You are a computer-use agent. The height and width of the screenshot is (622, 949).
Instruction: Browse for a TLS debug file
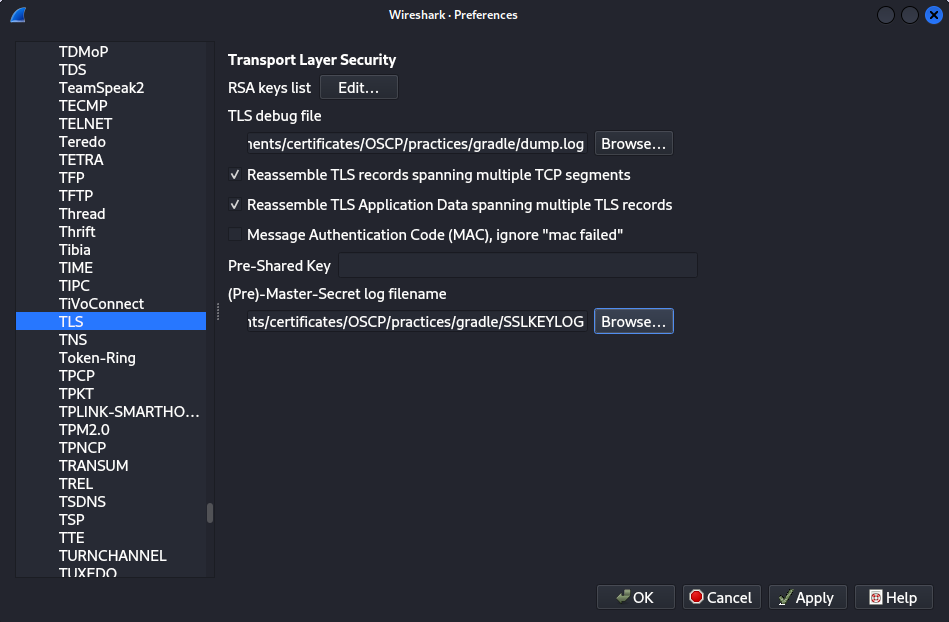point(633,143)
